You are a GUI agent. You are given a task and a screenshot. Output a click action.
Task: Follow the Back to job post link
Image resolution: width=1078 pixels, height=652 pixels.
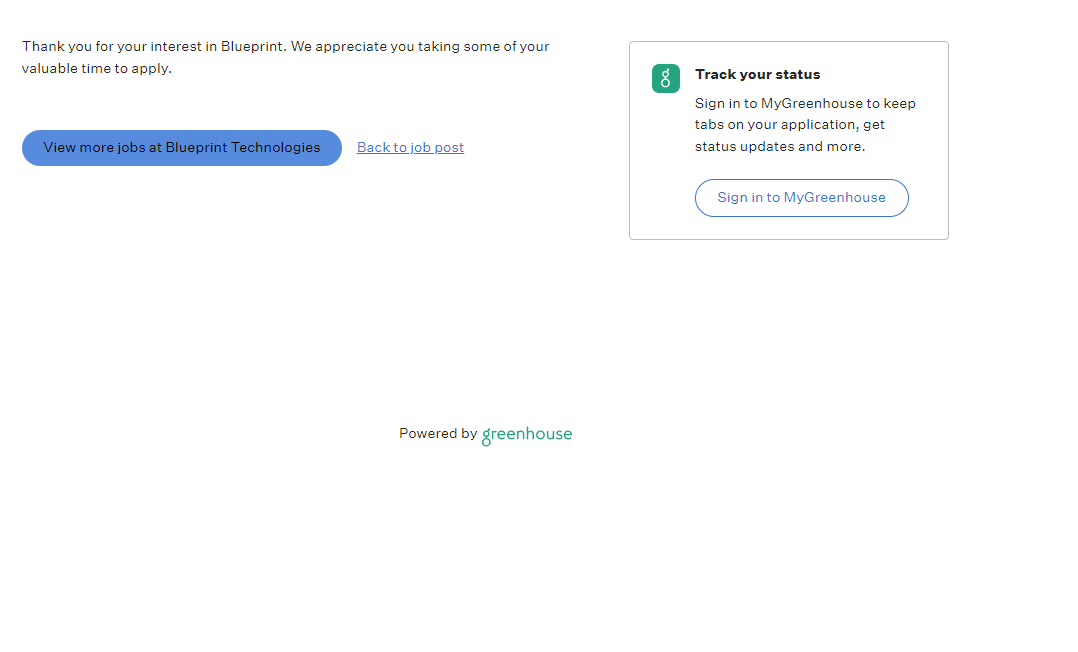pos(410,148)
